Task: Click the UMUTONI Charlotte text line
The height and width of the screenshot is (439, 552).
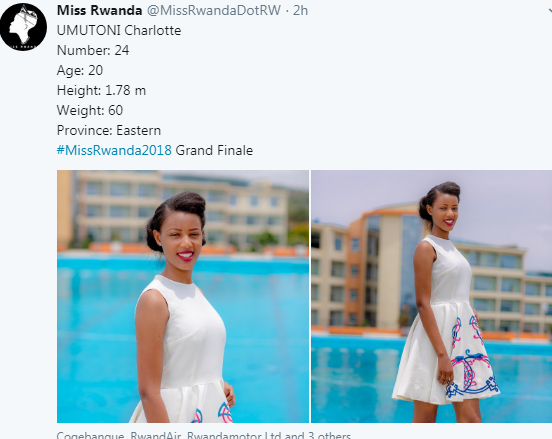Action: click(119, 31)
